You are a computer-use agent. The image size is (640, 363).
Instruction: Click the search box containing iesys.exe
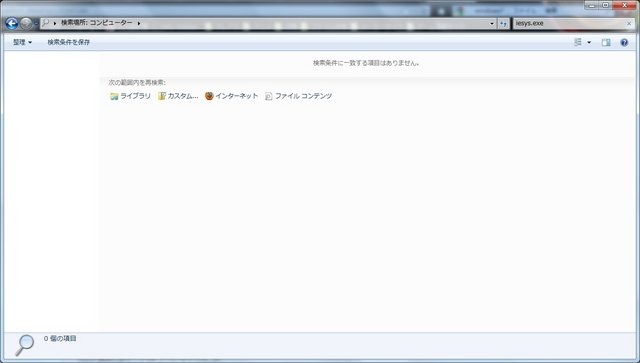coord(569,23)
